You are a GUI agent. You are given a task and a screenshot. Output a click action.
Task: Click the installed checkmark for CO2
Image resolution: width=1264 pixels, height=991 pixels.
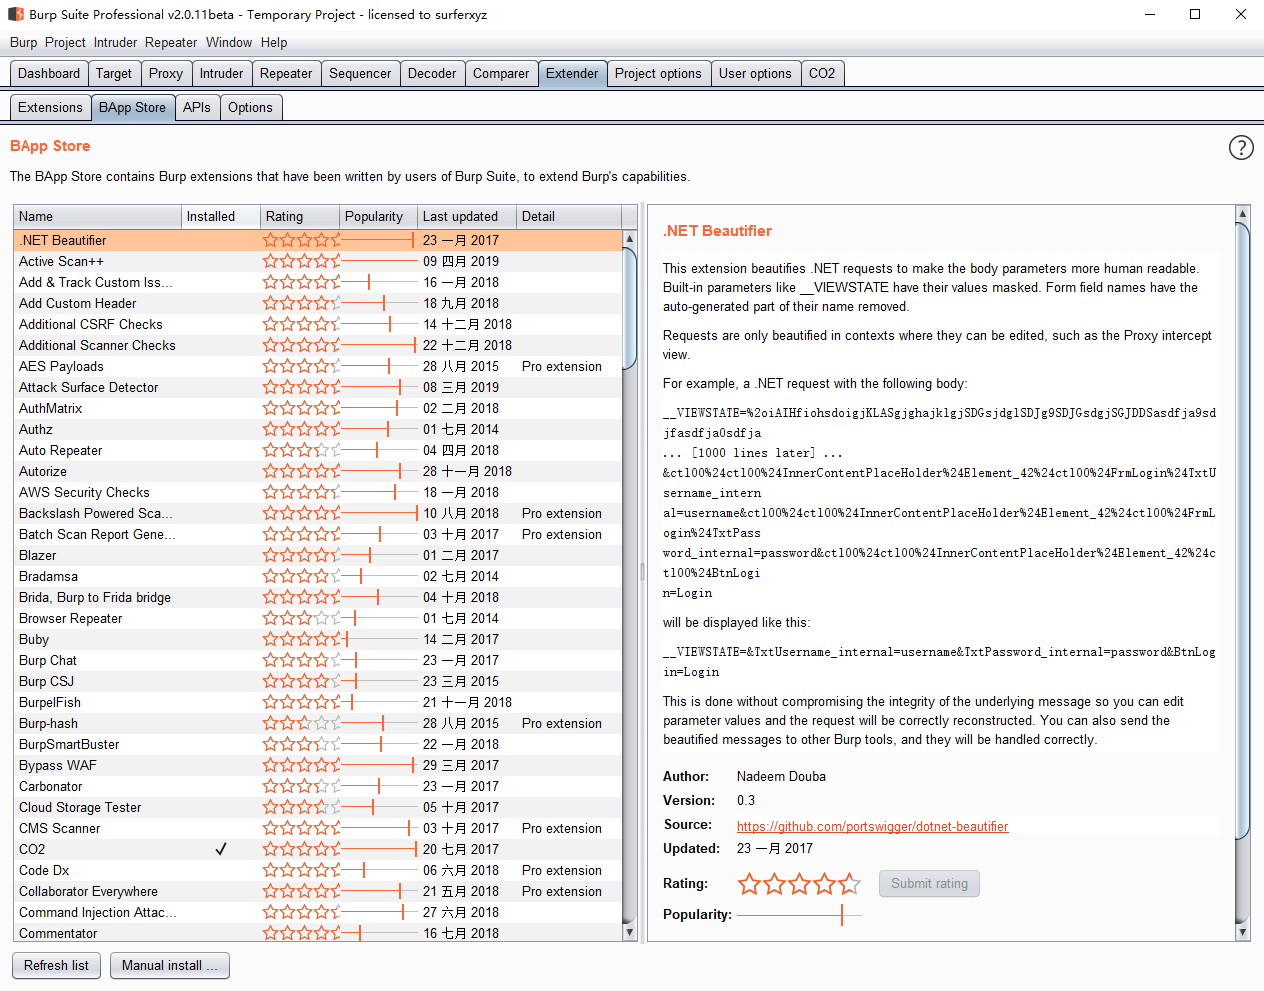[221, 849]
